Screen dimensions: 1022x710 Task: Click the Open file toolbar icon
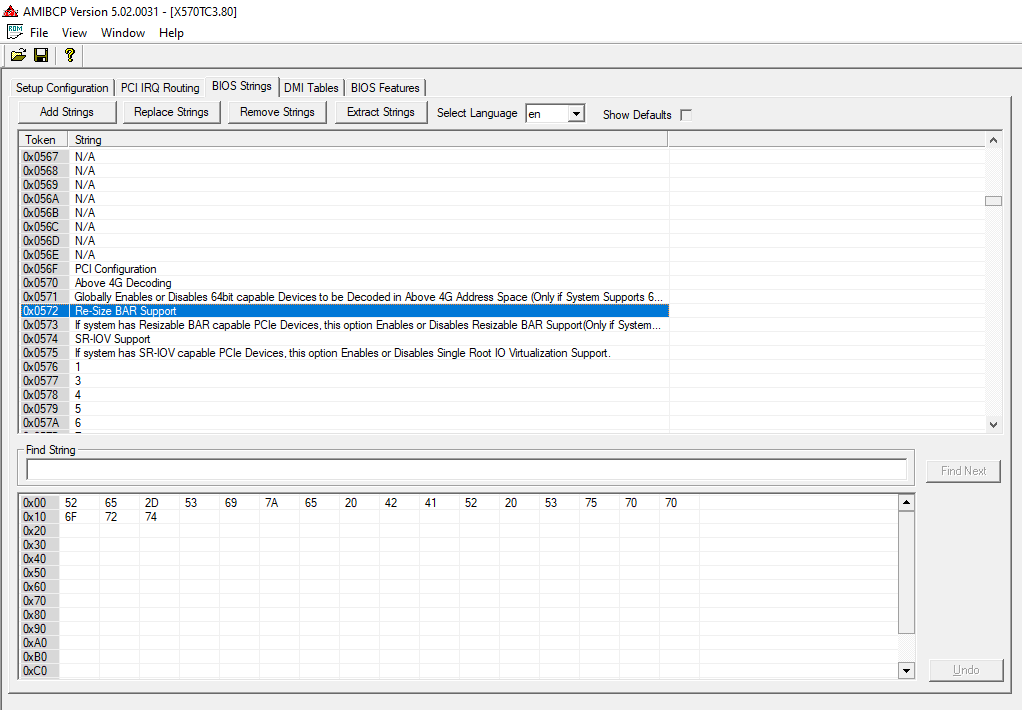coord(18,55)
